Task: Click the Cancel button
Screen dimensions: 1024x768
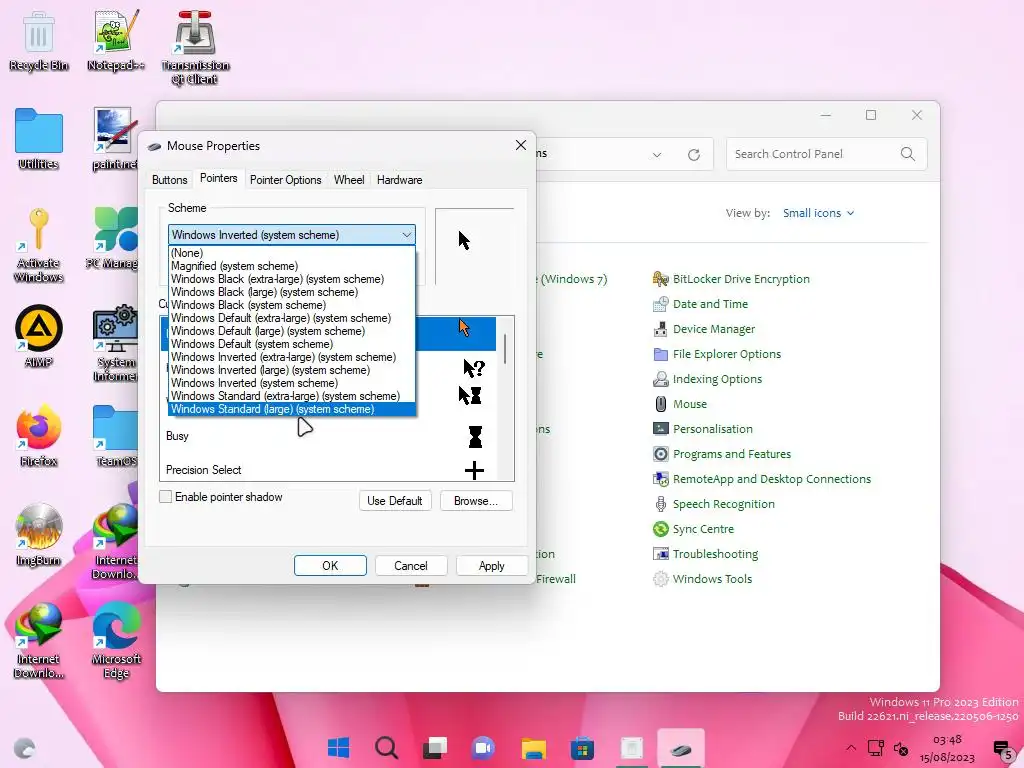Action: (x=411, y=566)
